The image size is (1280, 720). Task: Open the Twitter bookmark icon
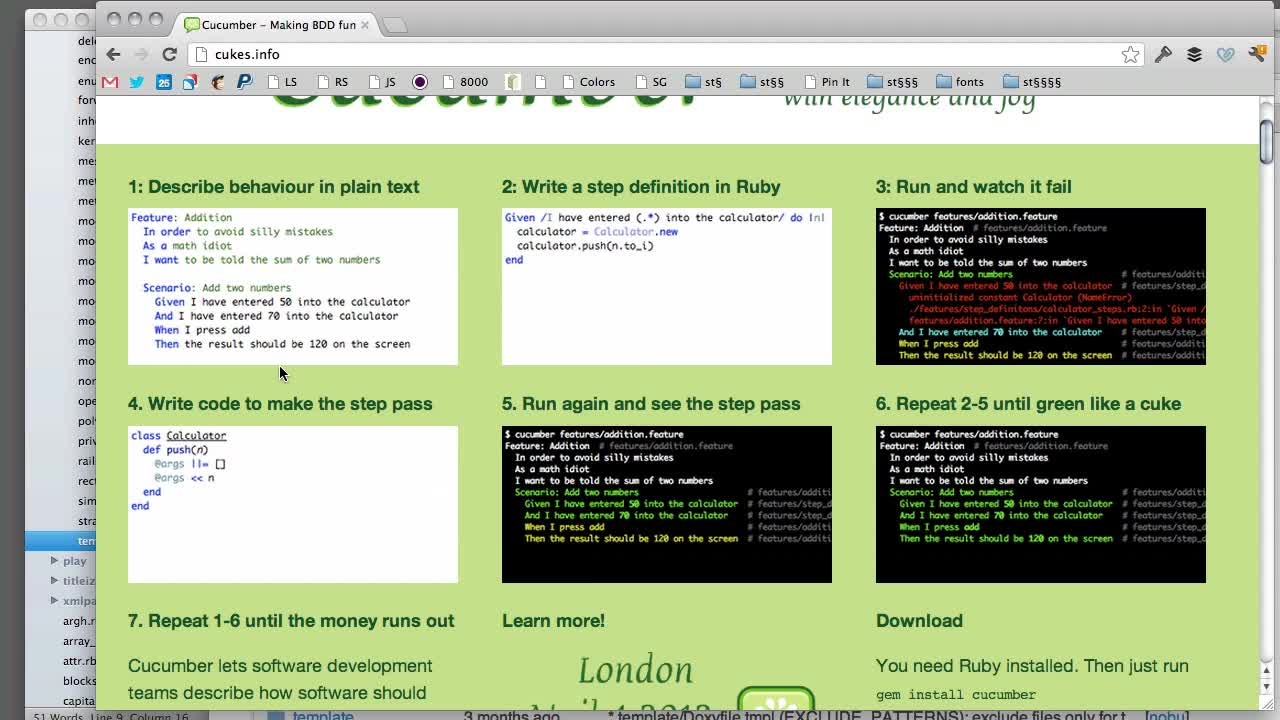click(137, 82)
